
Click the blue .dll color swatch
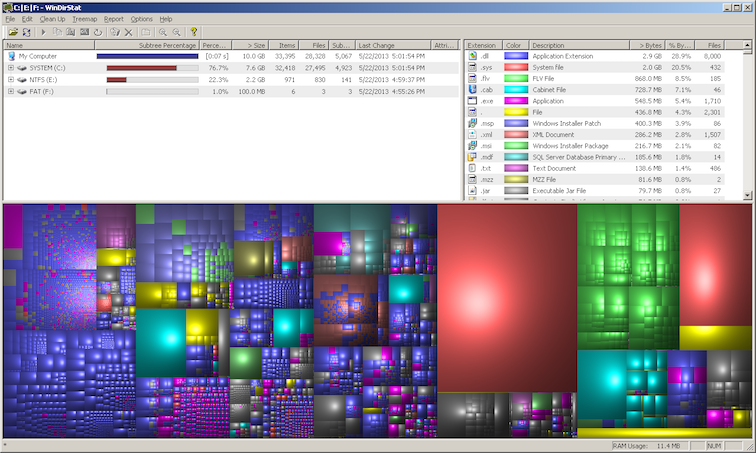[x=516, y=56]
